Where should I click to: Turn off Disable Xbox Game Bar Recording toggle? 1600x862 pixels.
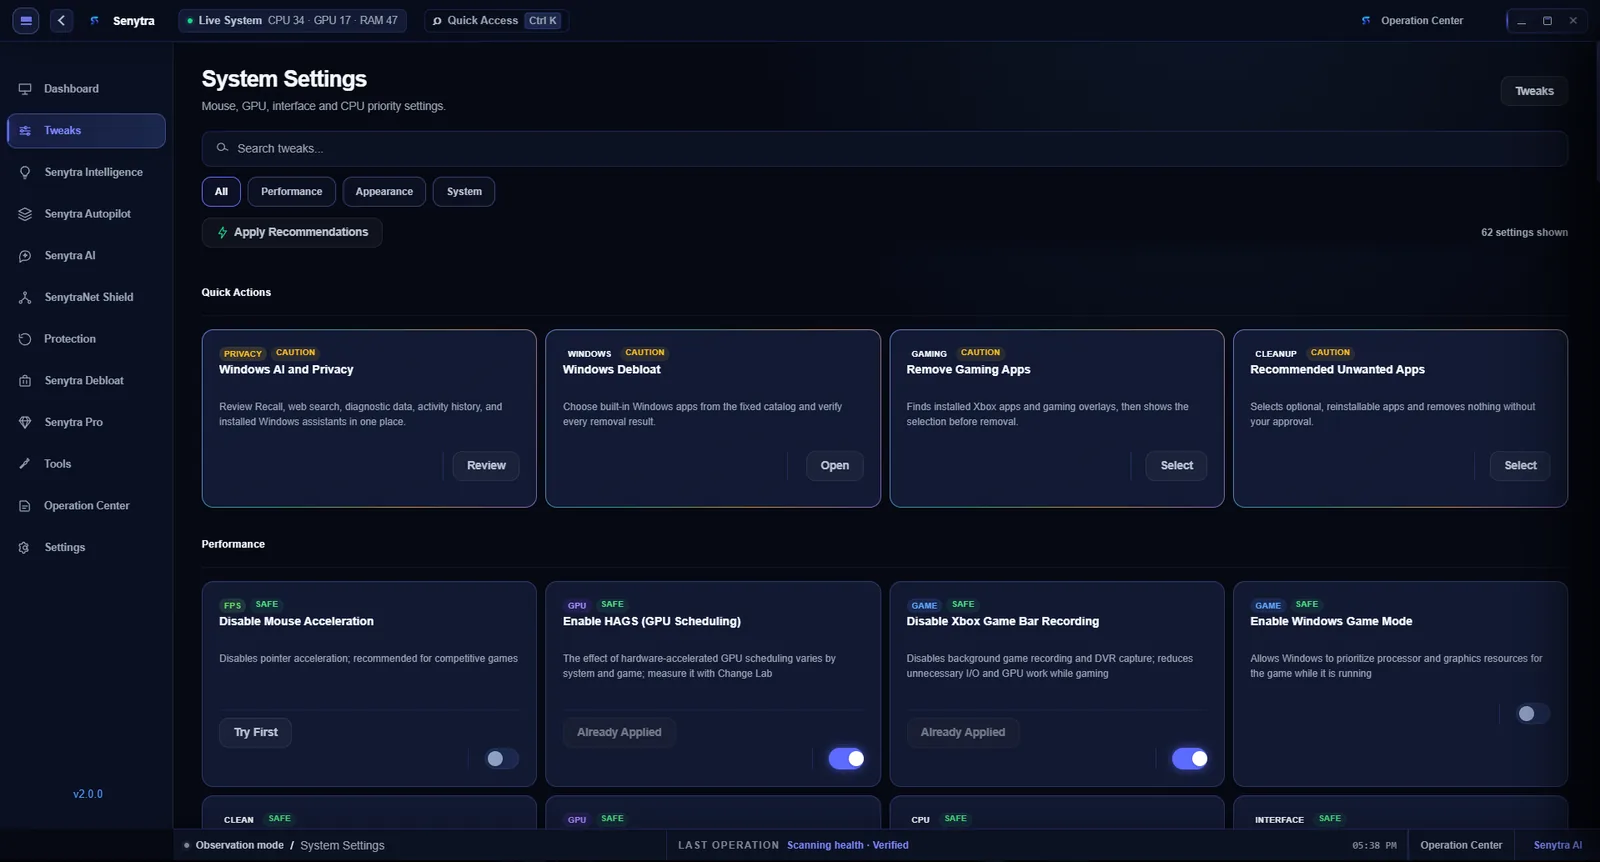[x=1190, y=759]
